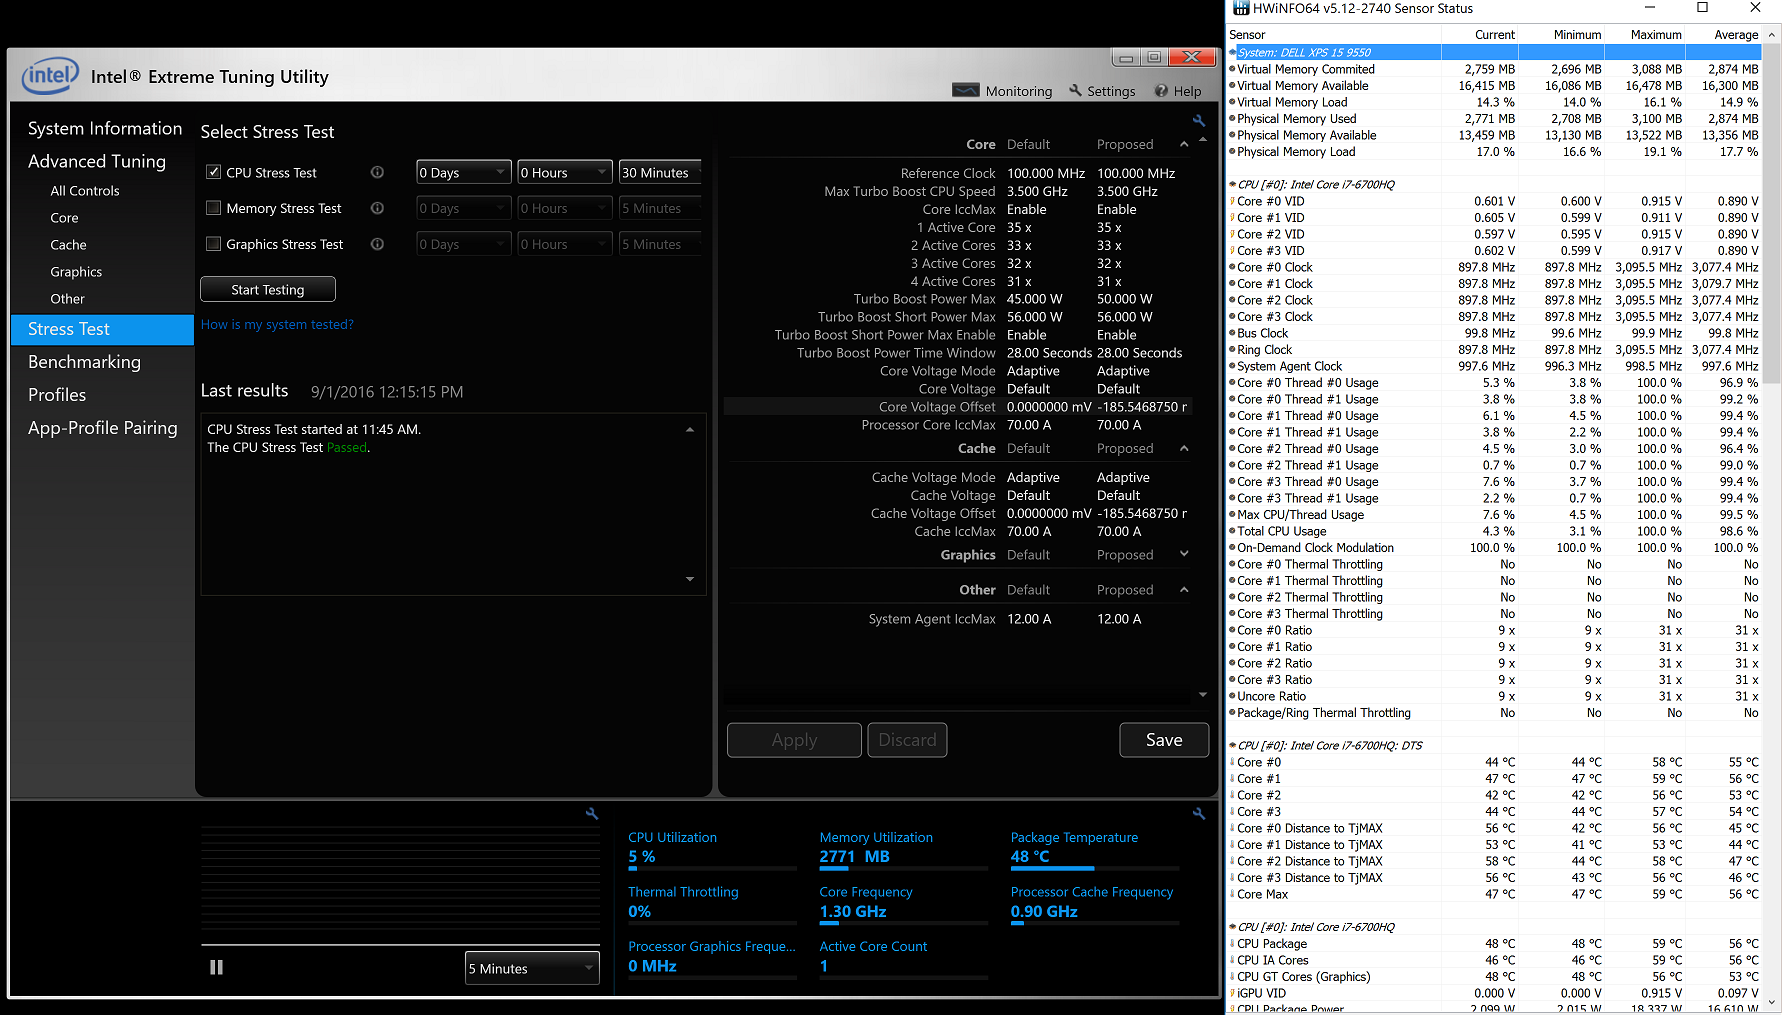The width and height of the screenshot is (1782, 1015).
Task: Collapse the Core settings section
Action: pyautogui.click(x=1184, y=144)
